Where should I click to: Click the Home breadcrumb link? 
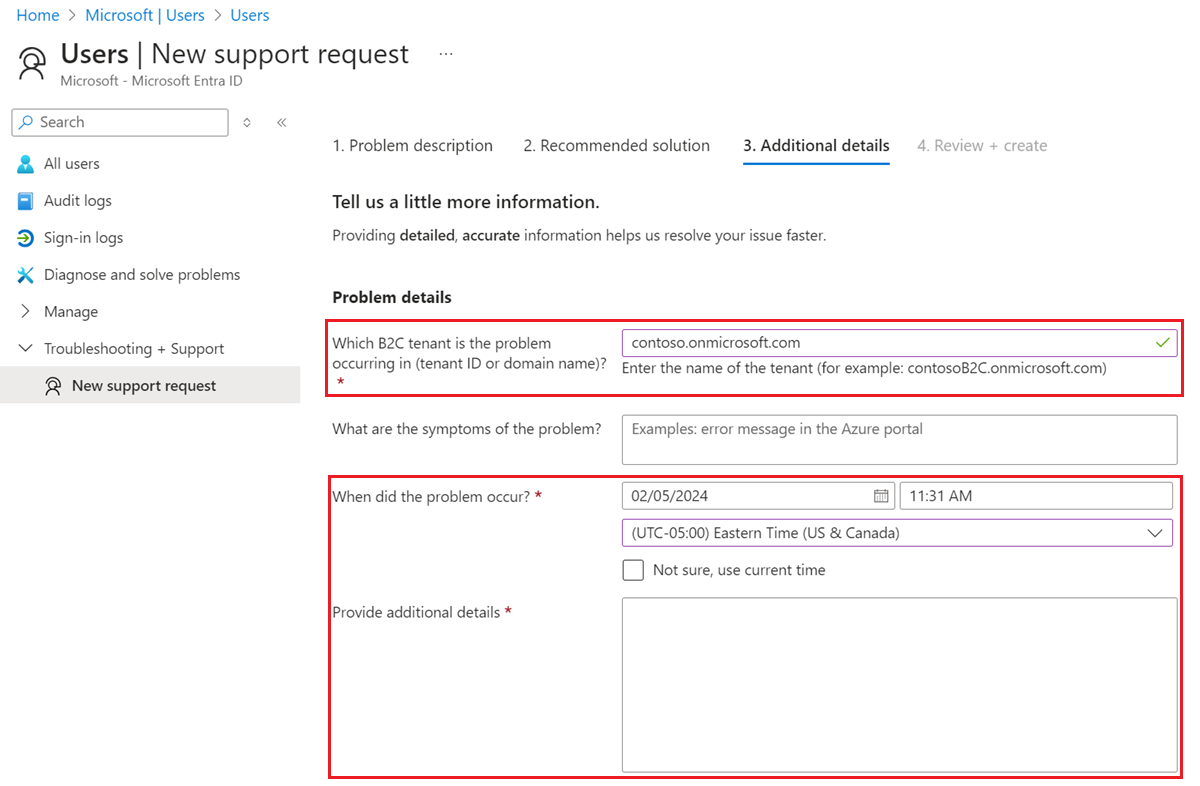click(x=38, y=15)
